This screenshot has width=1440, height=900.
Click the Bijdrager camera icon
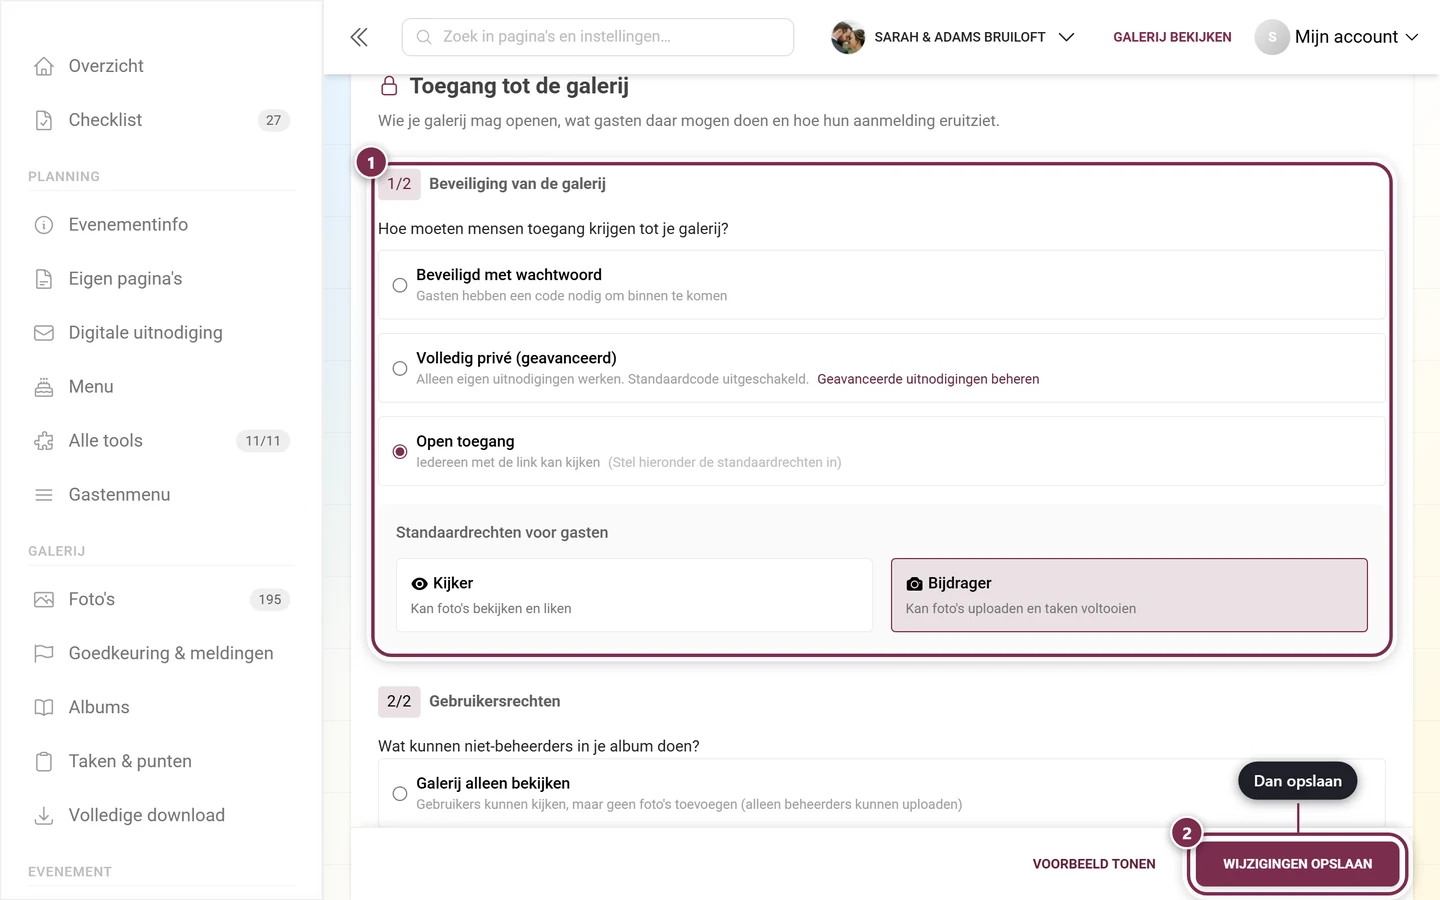pos(914,584)
